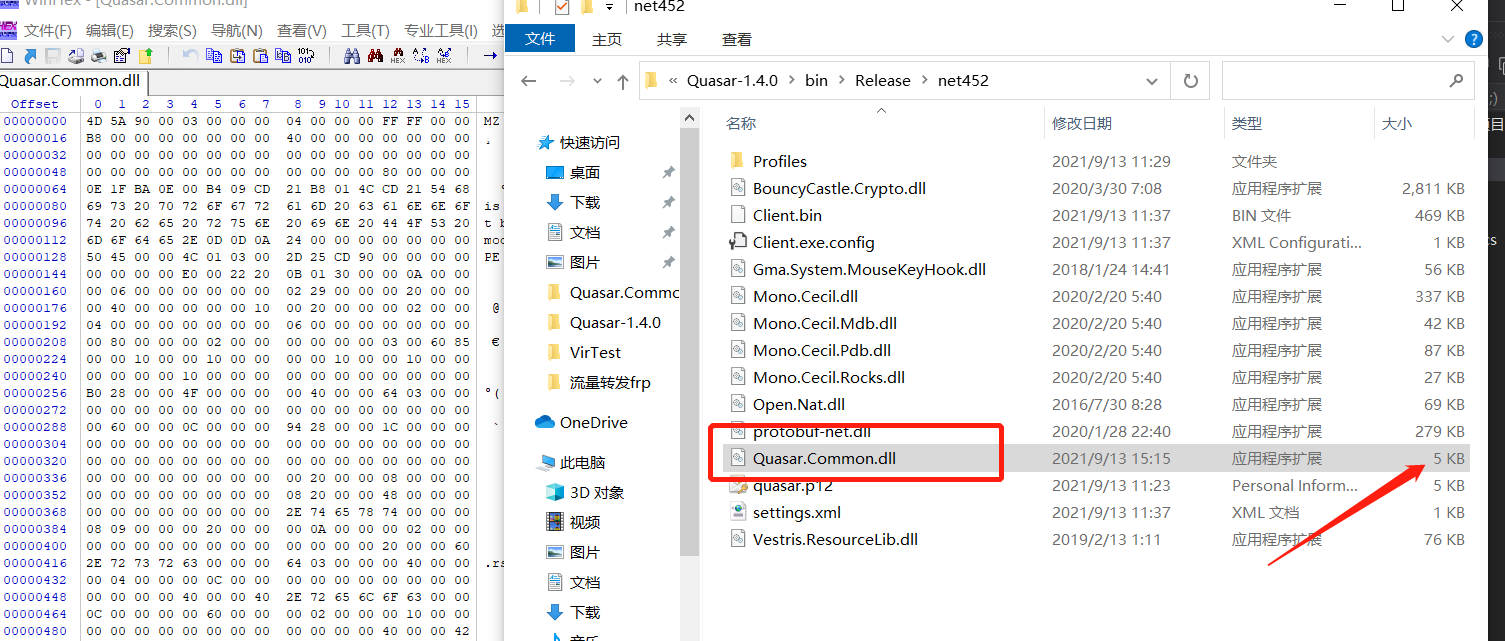
Task: Click the red binoculars HEX search icon
Action: pyautogui.click(x=375, y=56)
